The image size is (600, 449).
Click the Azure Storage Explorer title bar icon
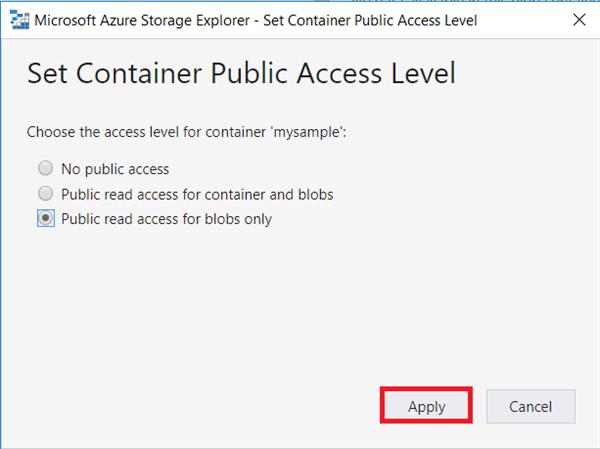pyautogui.click(x=18, y=19)
